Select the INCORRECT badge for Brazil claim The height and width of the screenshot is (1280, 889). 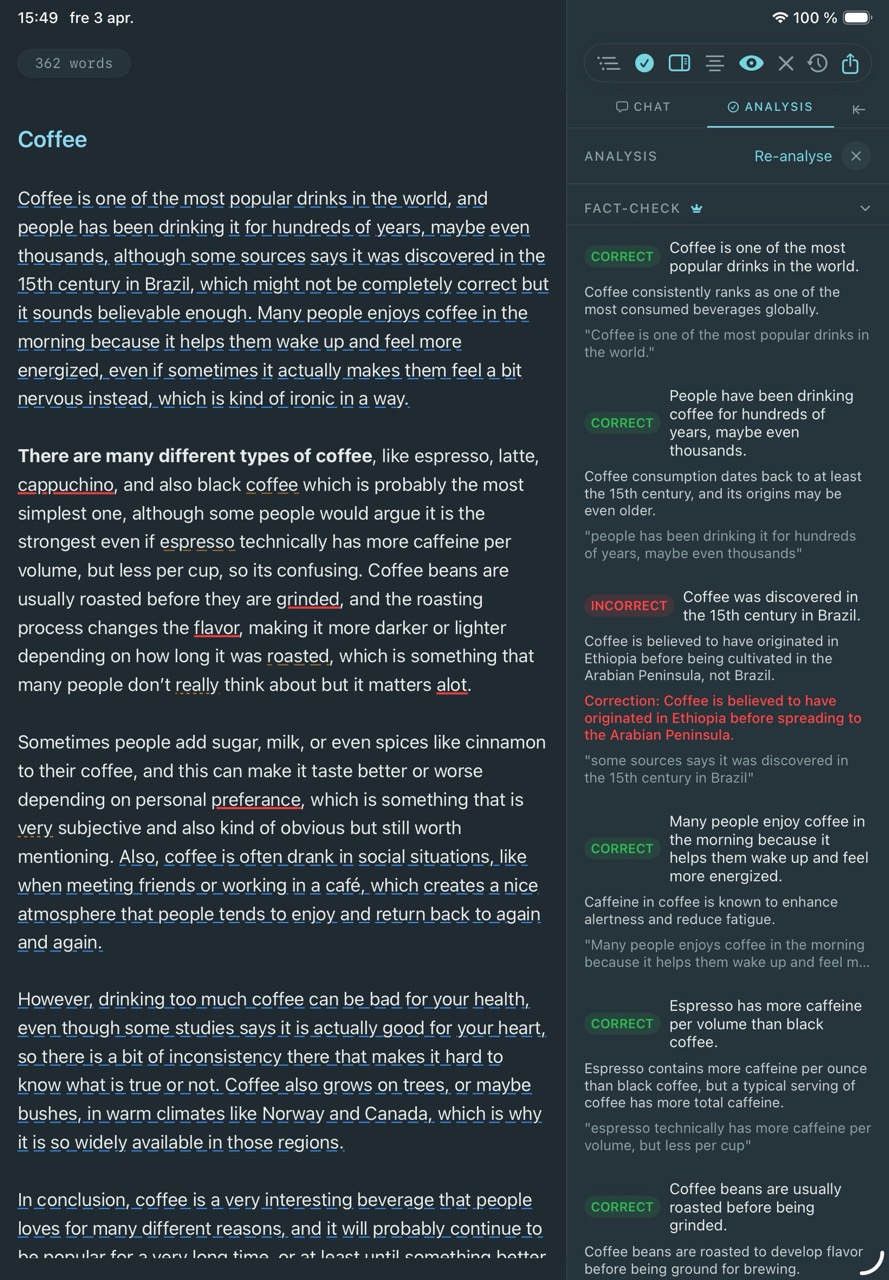coord(628,606)
